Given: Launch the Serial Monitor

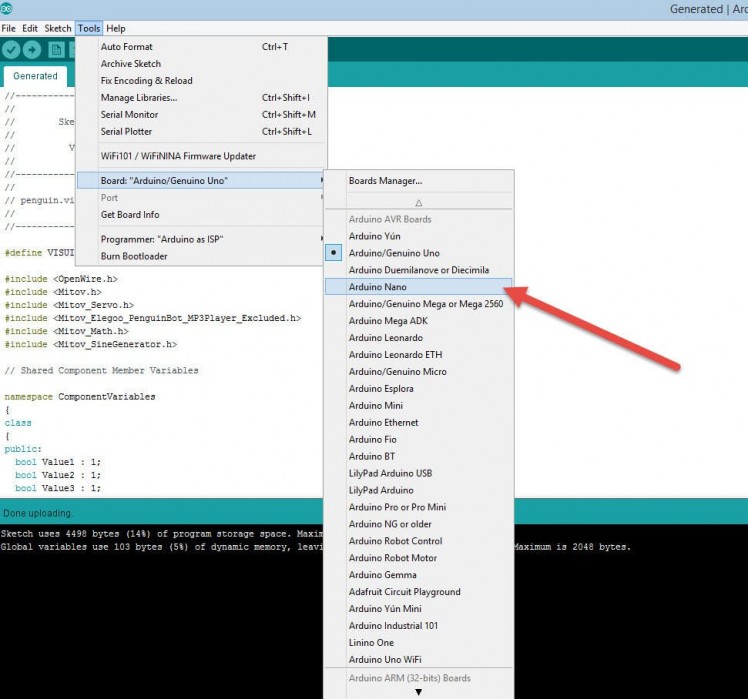Looking at the screenshot, I should coord(129,115).
